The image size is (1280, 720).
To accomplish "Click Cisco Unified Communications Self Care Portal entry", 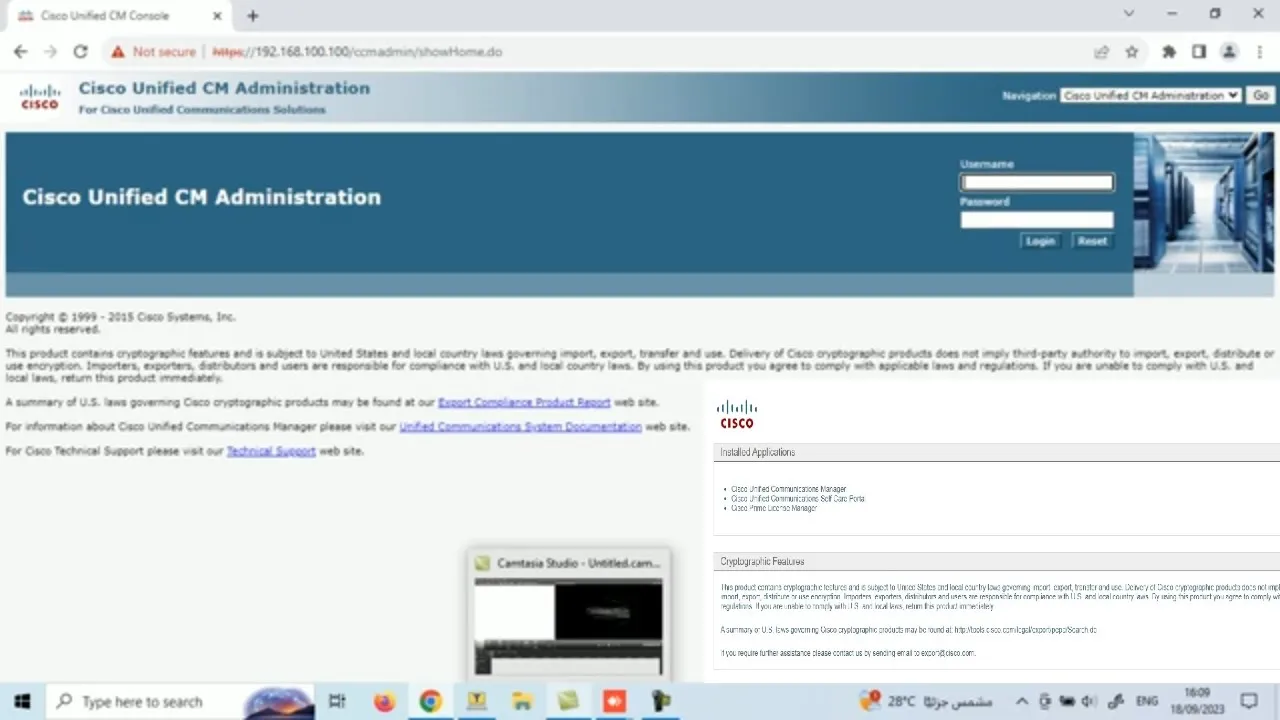I will coord(798,498).
